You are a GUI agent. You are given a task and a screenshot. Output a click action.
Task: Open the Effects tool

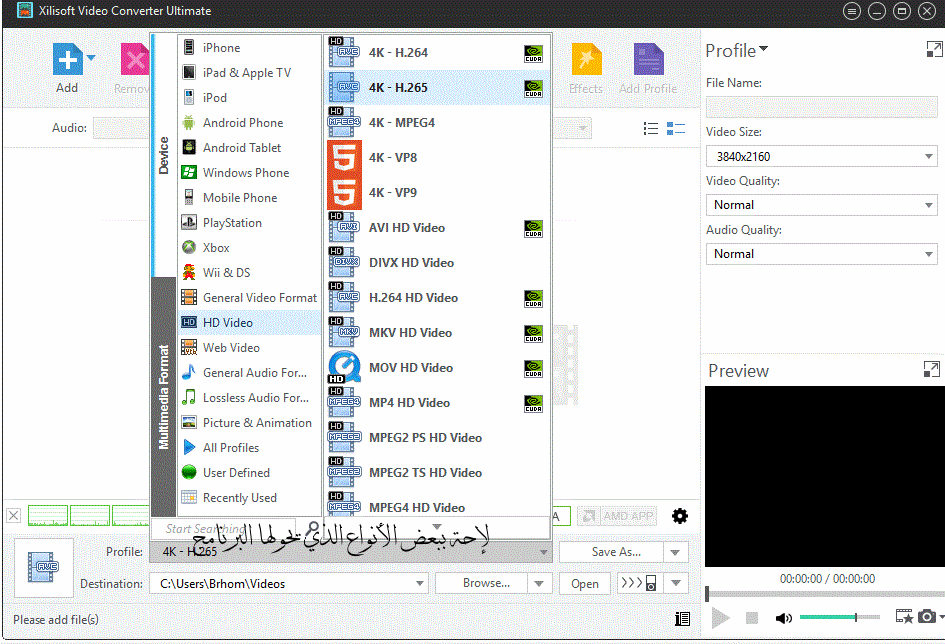click(x=586, y=62)
